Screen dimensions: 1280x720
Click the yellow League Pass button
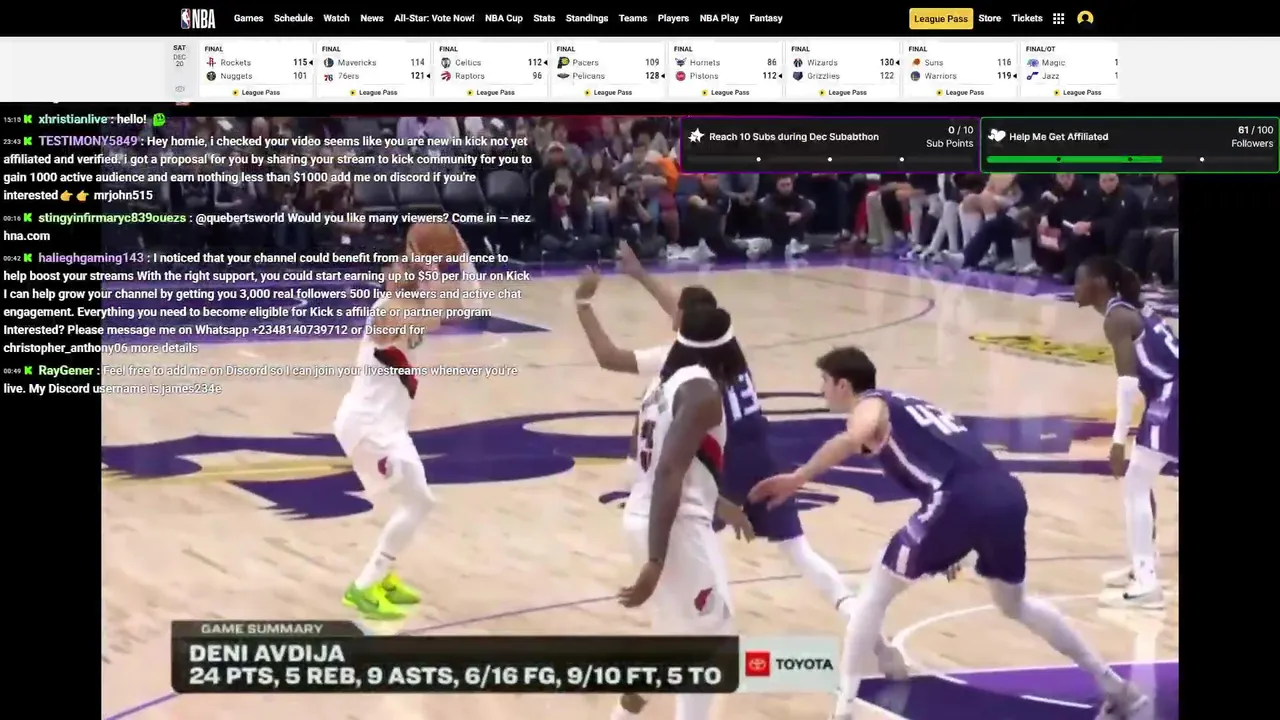941,18
